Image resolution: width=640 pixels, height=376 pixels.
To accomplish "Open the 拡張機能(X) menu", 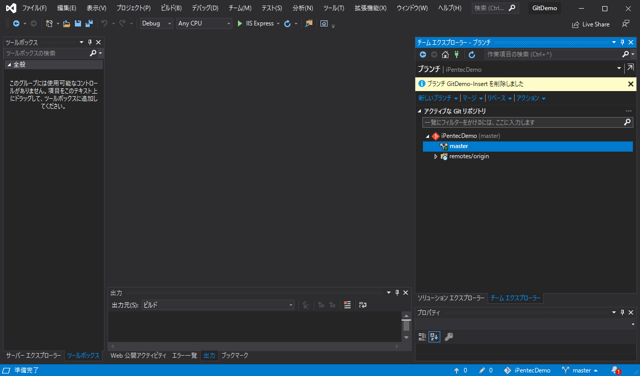I will point(370,8).
